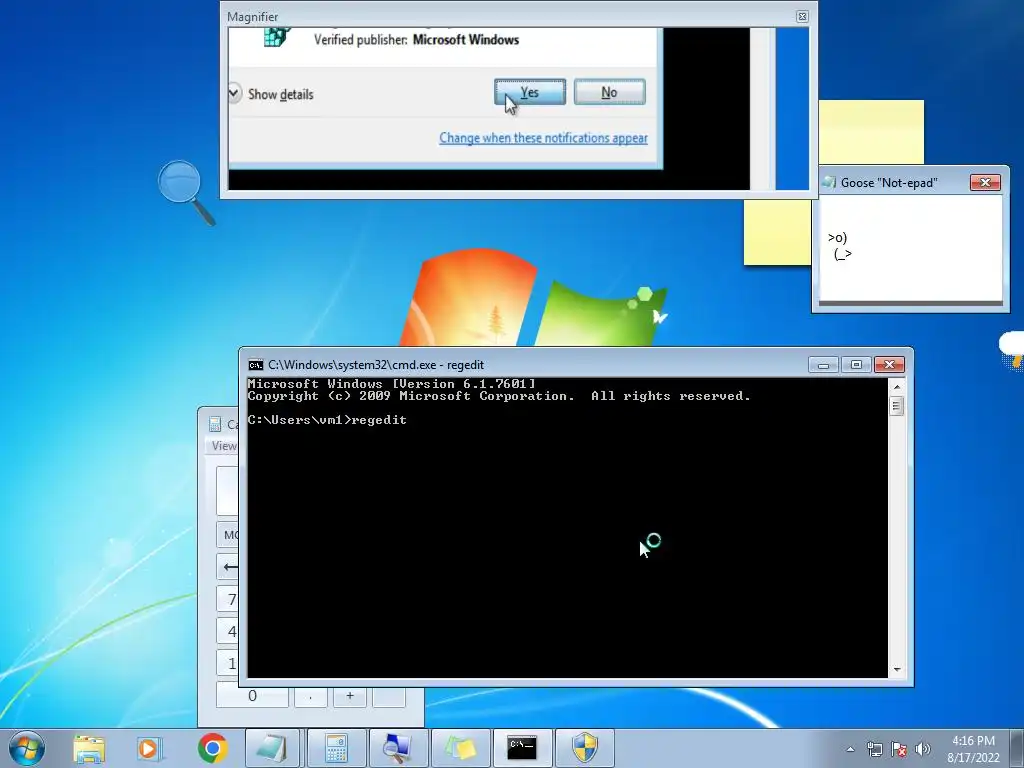Maximize the cmd.exe window
Screen dimensions: 1024x768
(x=856, y=364)
